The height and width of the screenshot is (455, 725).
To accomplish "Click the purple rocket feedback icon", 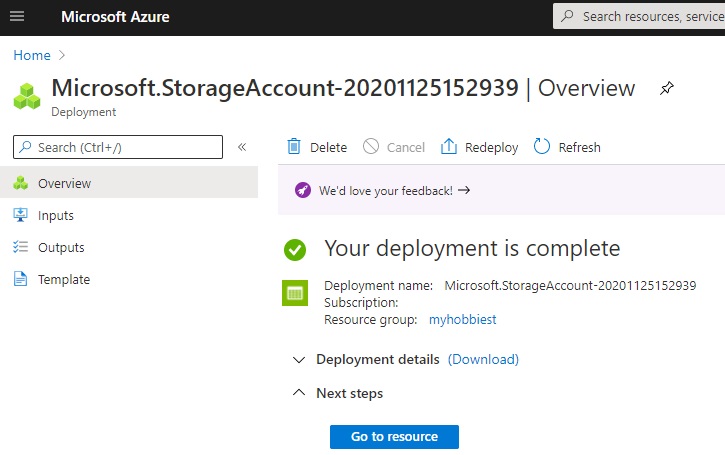I will pos(303,190).
